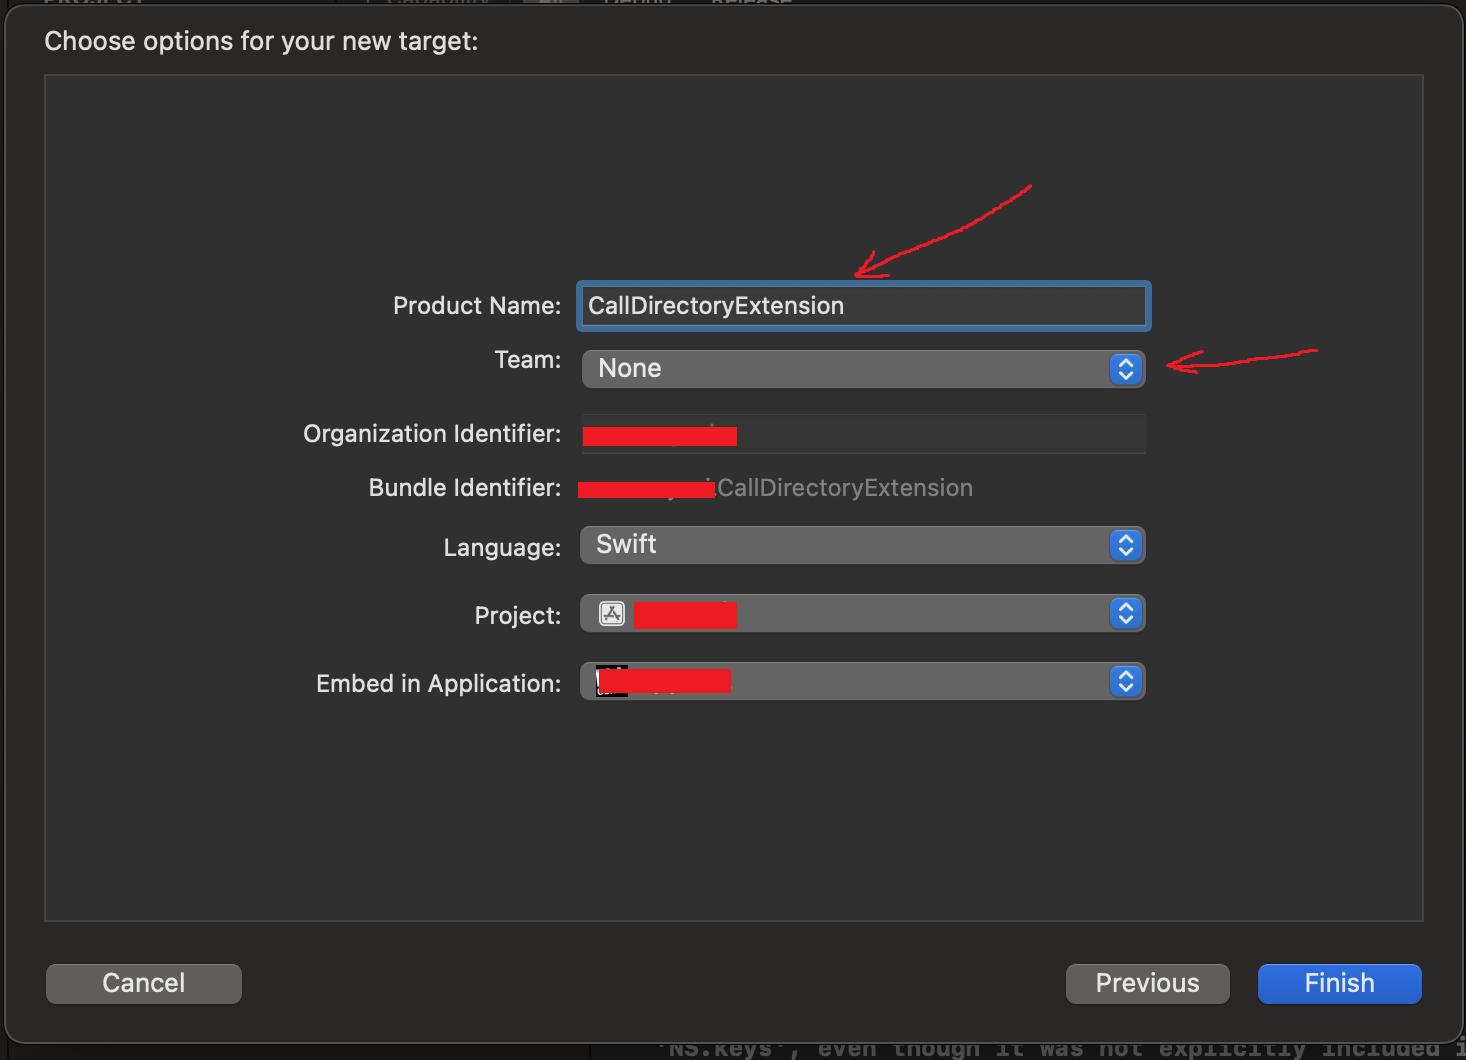Cancel the new target dialog

143,983
